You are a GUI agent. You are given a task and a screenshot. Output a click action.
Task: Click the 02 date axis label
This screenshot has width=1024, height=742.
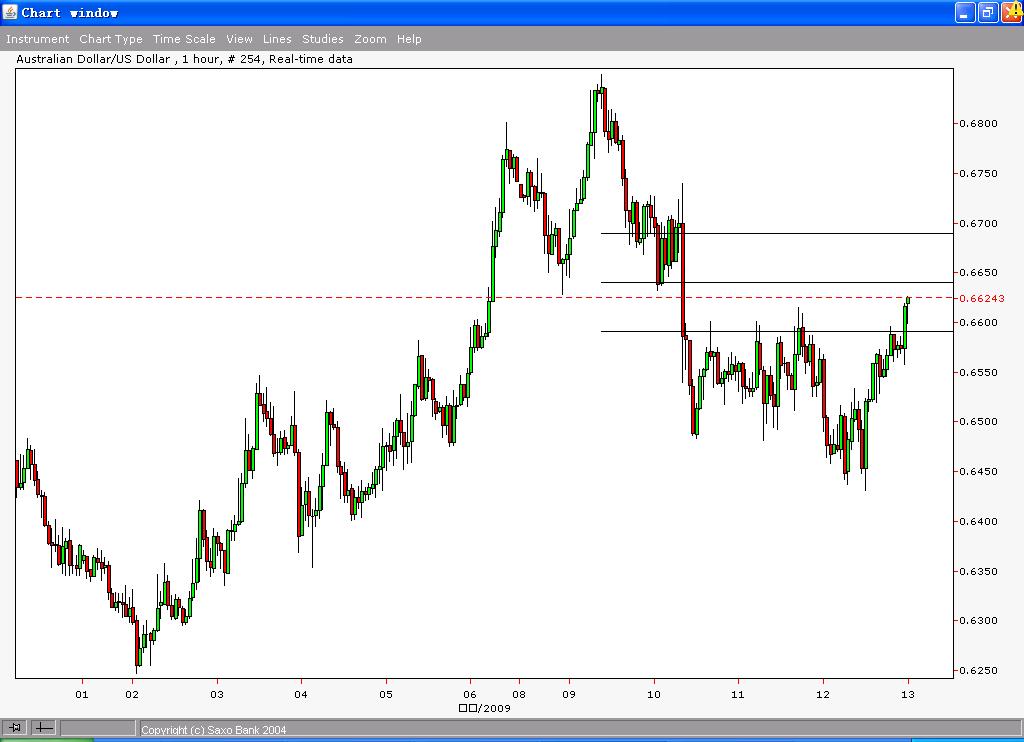pyautogui.click(x=132, y=694)
